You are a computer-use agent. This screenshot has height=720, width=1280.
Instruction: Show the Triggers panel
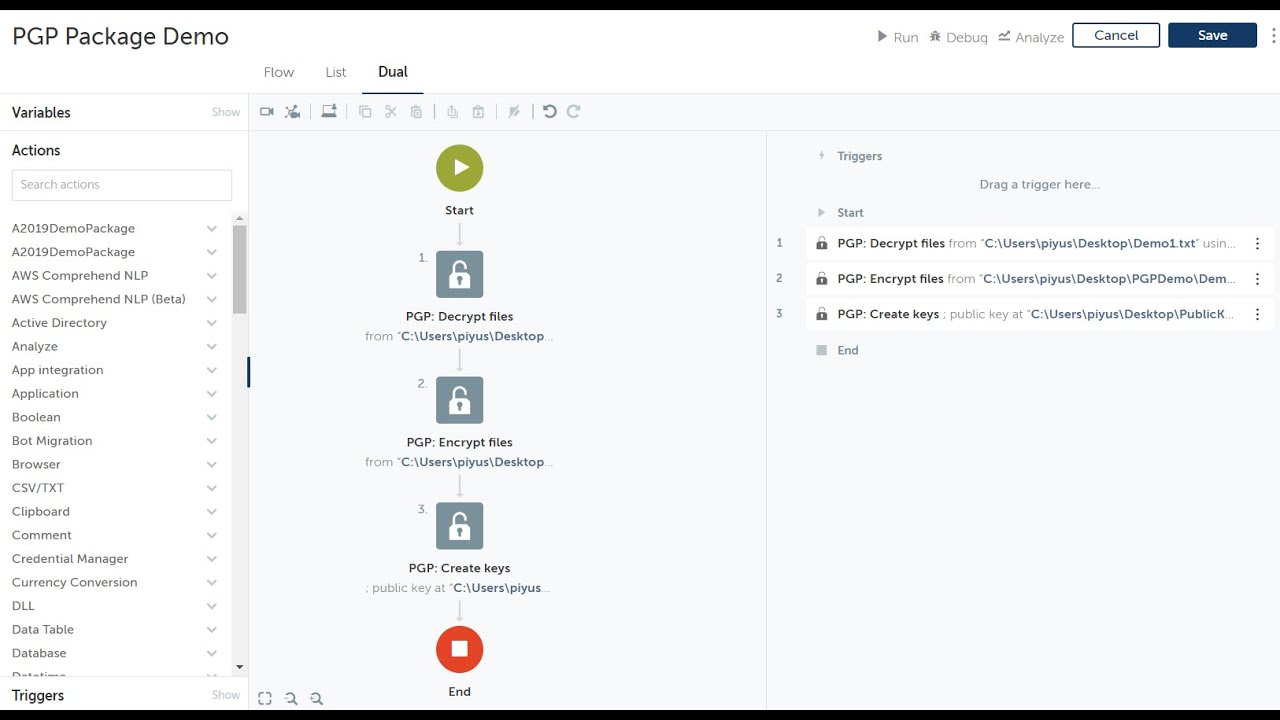tap(226, 695)
